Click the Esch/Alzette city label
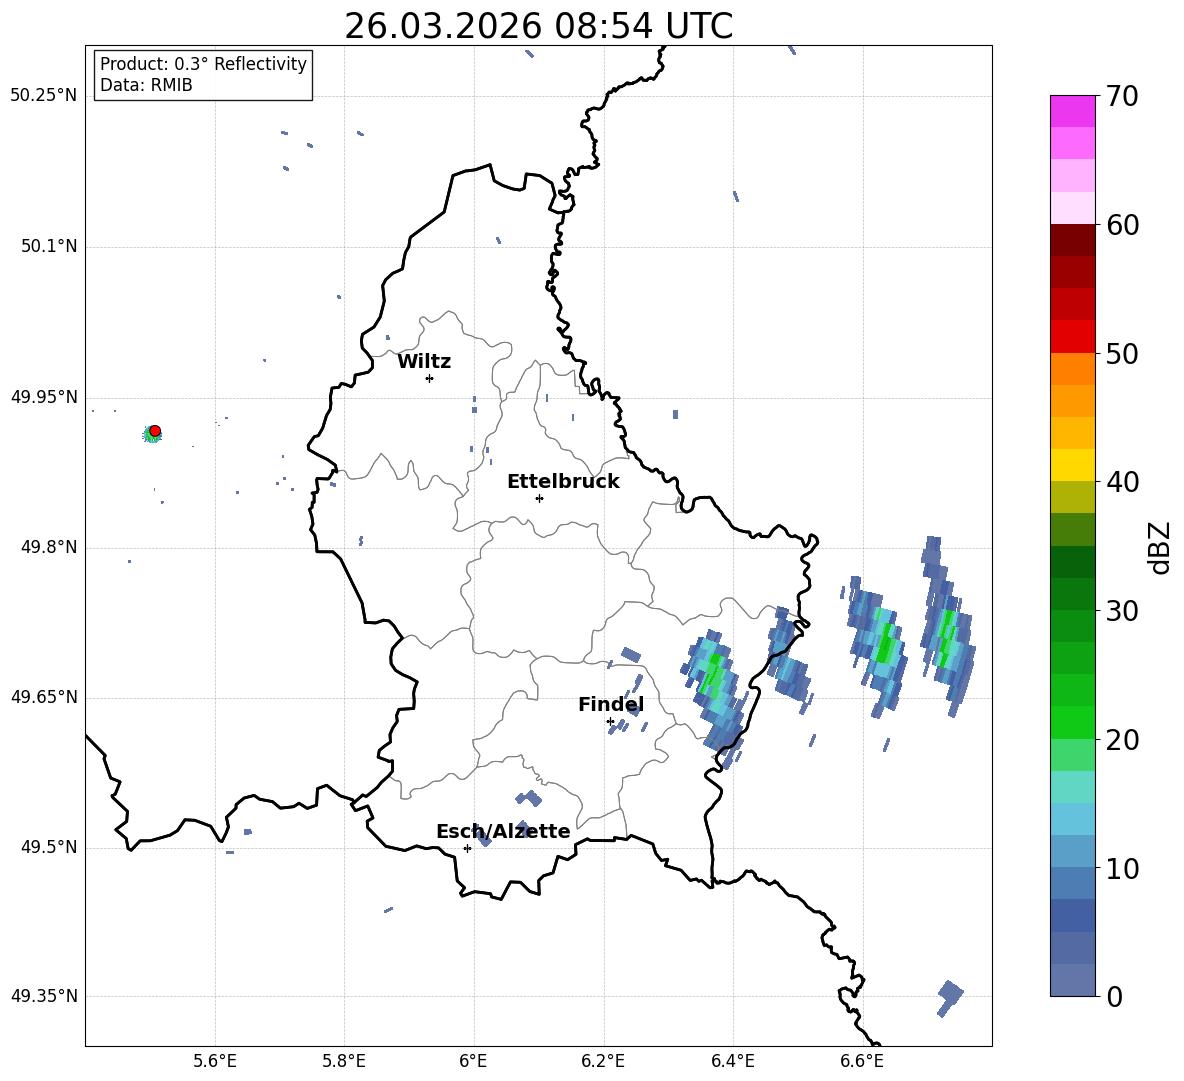The image size is (1184, 1081). [503, 831]
